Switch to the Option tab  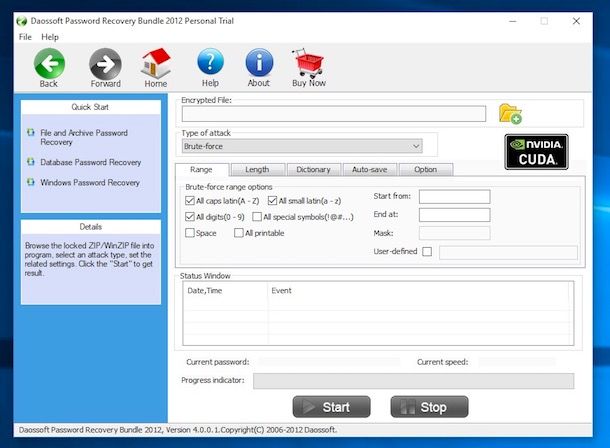point(426,170)
